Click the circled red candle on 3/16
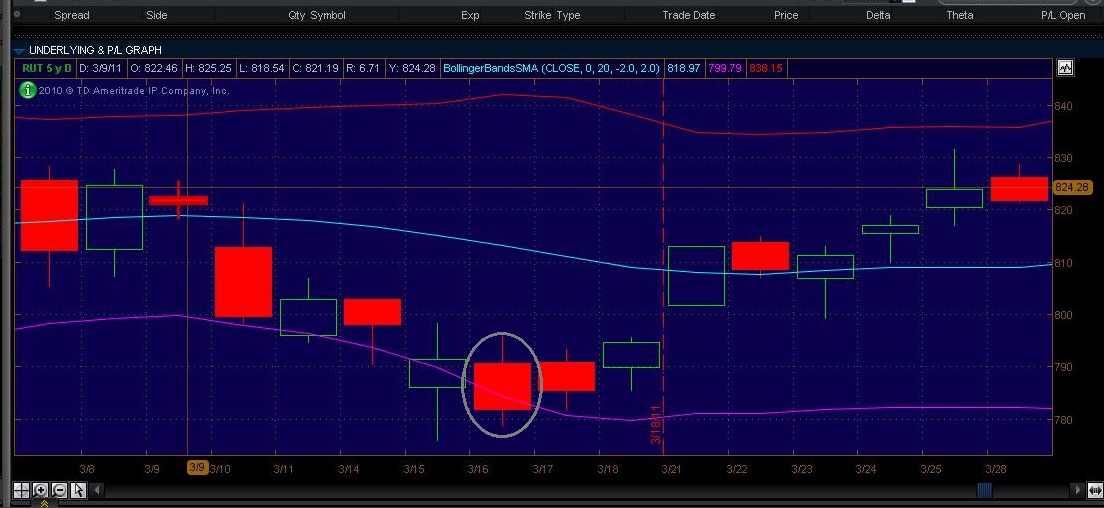The image size is (1104, 508). click(x=502, y=386)
